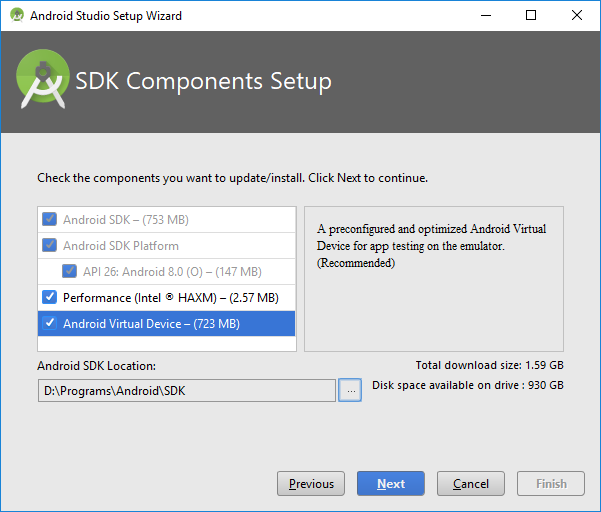Toggle the Android SDK Platform checkbox
Viewport: 601px width, 512px height.
49,245
